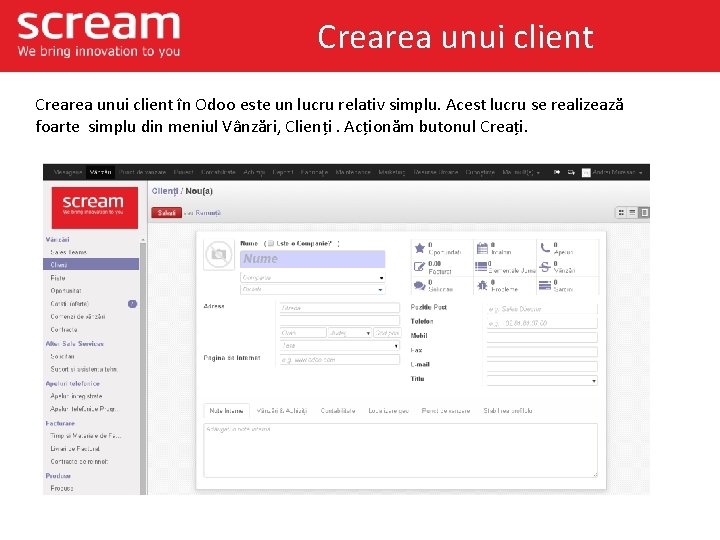This screenshot has width=720, height=540.
Task: Click the user avatar in top bar
Action: (586, 173)
